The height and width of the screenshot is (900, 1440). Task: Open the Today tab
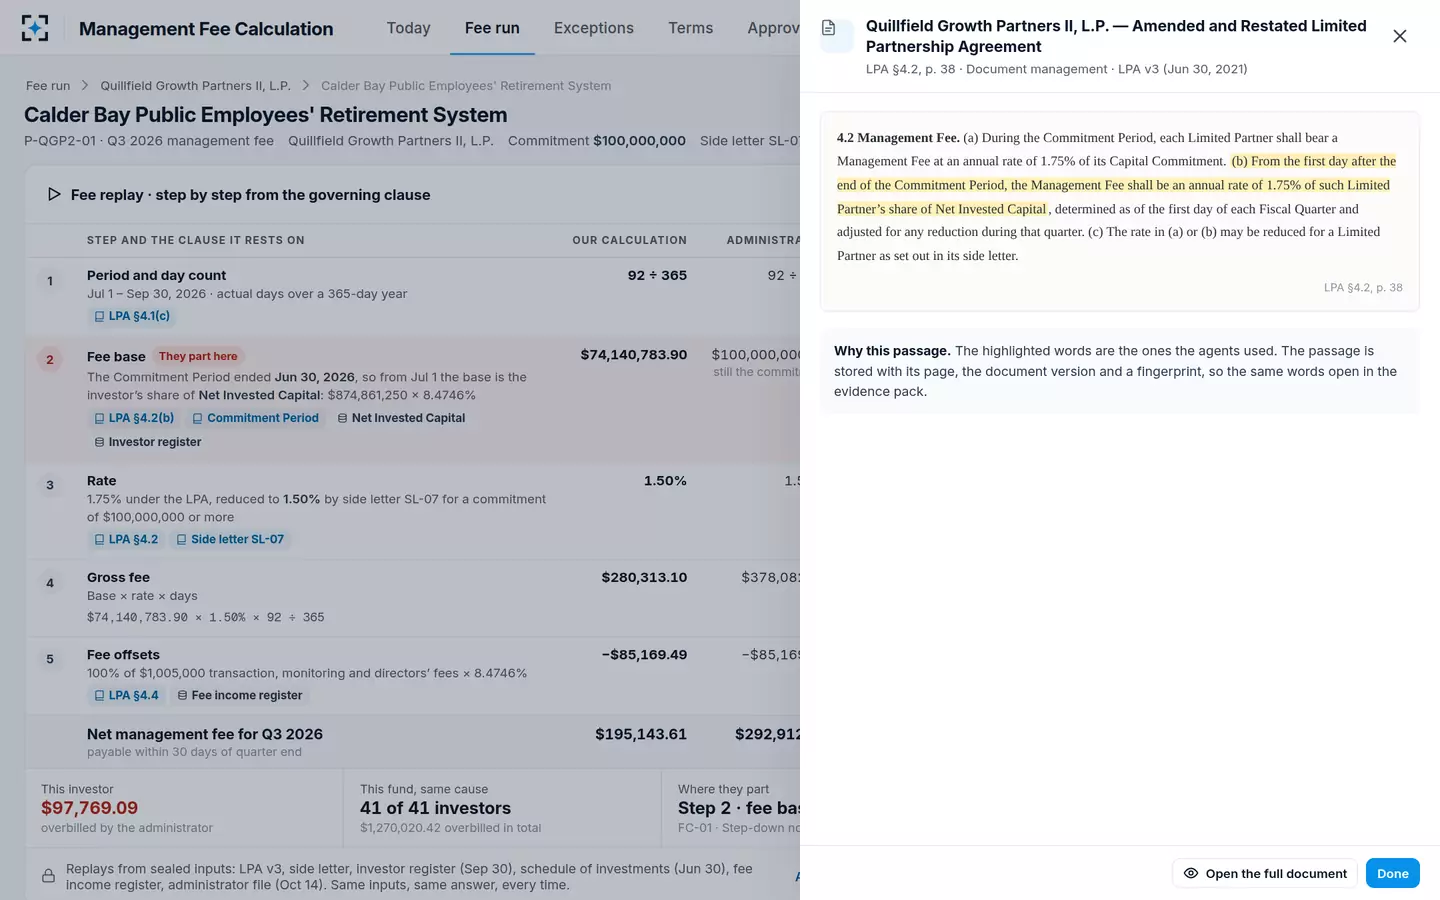pos(408,28)
